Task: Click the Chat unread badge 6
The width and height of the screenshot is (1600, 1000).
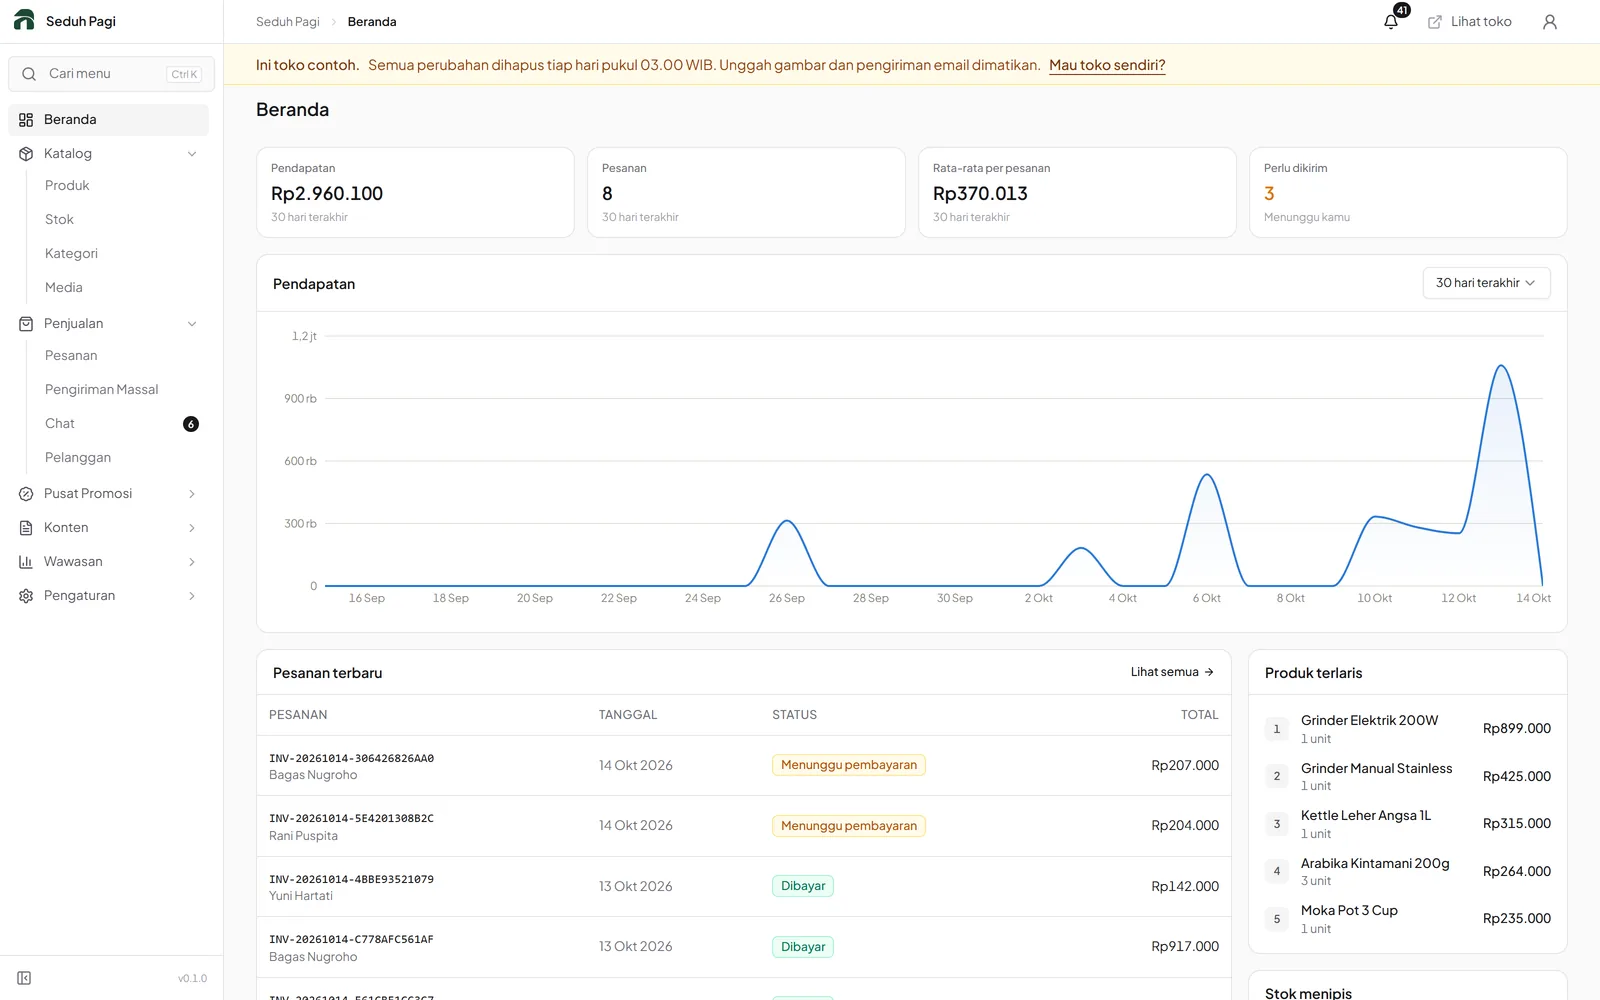Action: [x=191, y=424]
